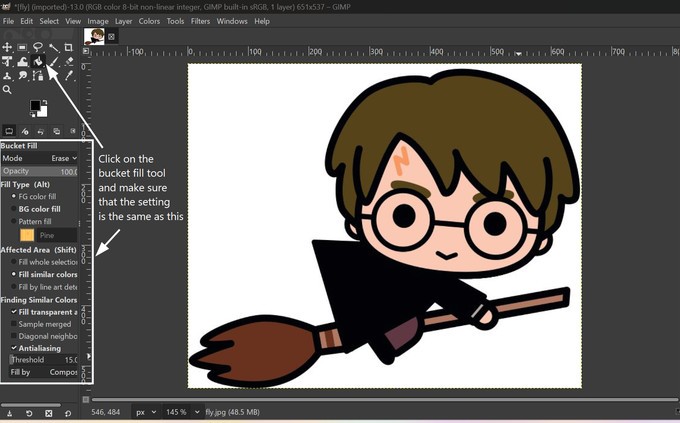
Task: Select the Fuzzy Select wand tool
Action: click(54, 47)
